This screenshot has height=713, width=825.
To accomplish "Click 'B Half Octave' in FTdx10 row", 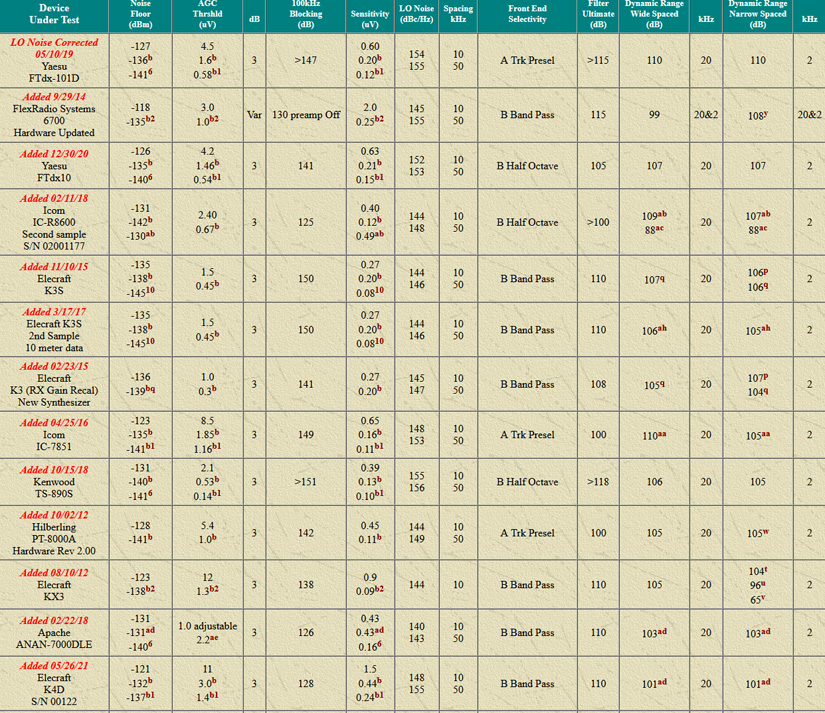I will [x=527, y=166].
